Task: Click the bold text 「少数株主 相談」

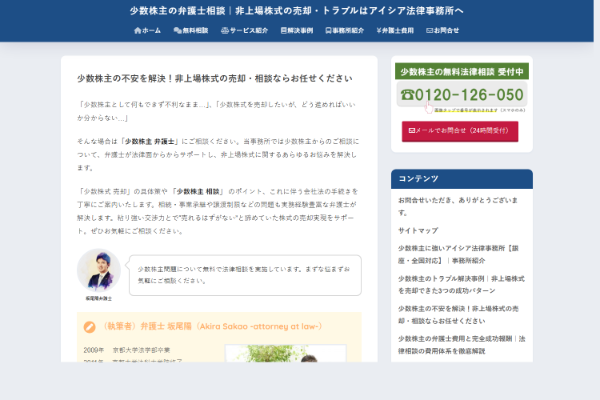Action: click(x=198, y=191)
